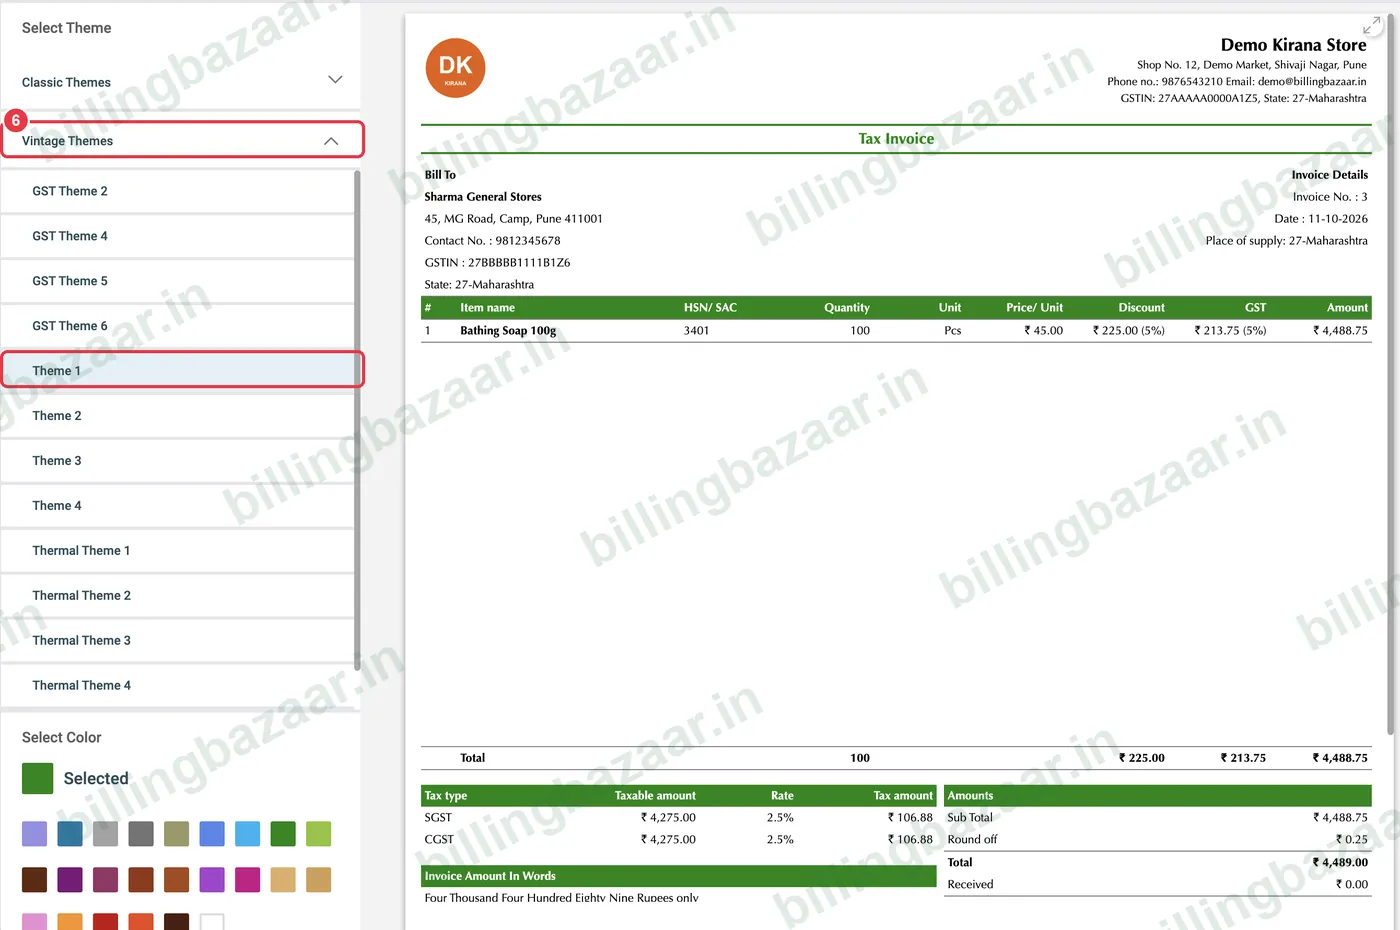The height and width of the screenshot is (930, 1400).
Task: Choose the bright orange swatch in bottom row
Action: coord(70,922)
